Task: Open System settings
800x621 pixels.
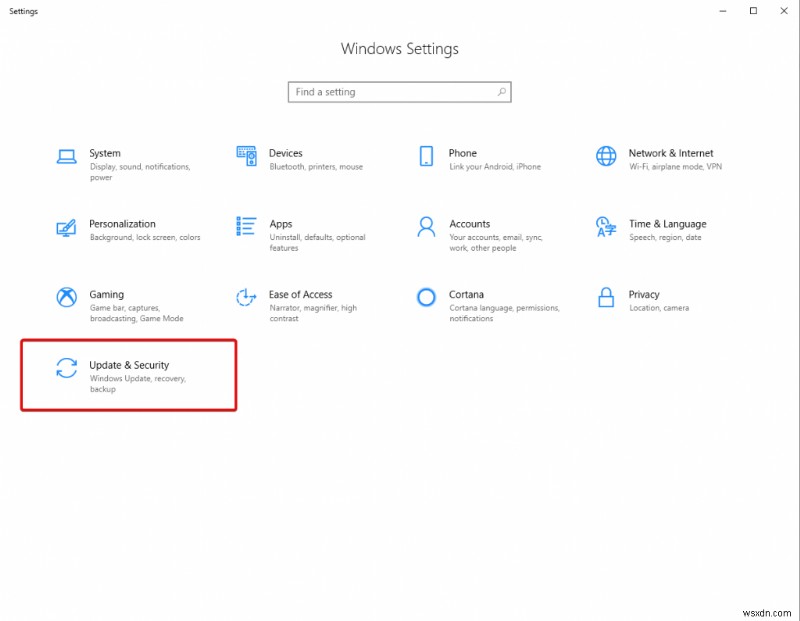Action: [104, 158]
